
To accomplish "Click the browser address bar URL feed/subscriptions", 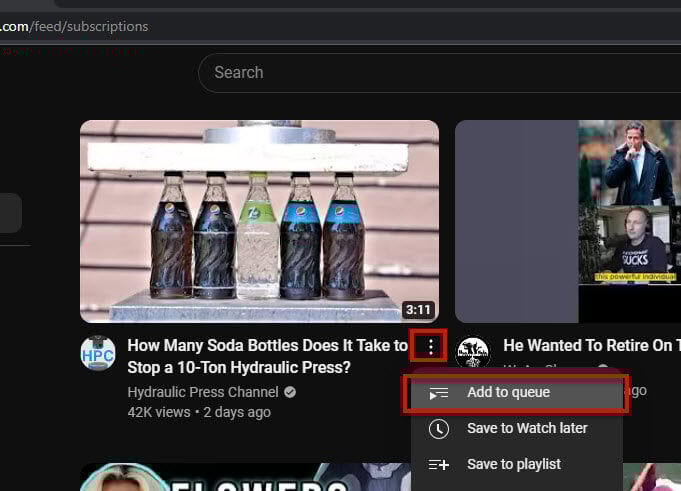I will point(74,27).
